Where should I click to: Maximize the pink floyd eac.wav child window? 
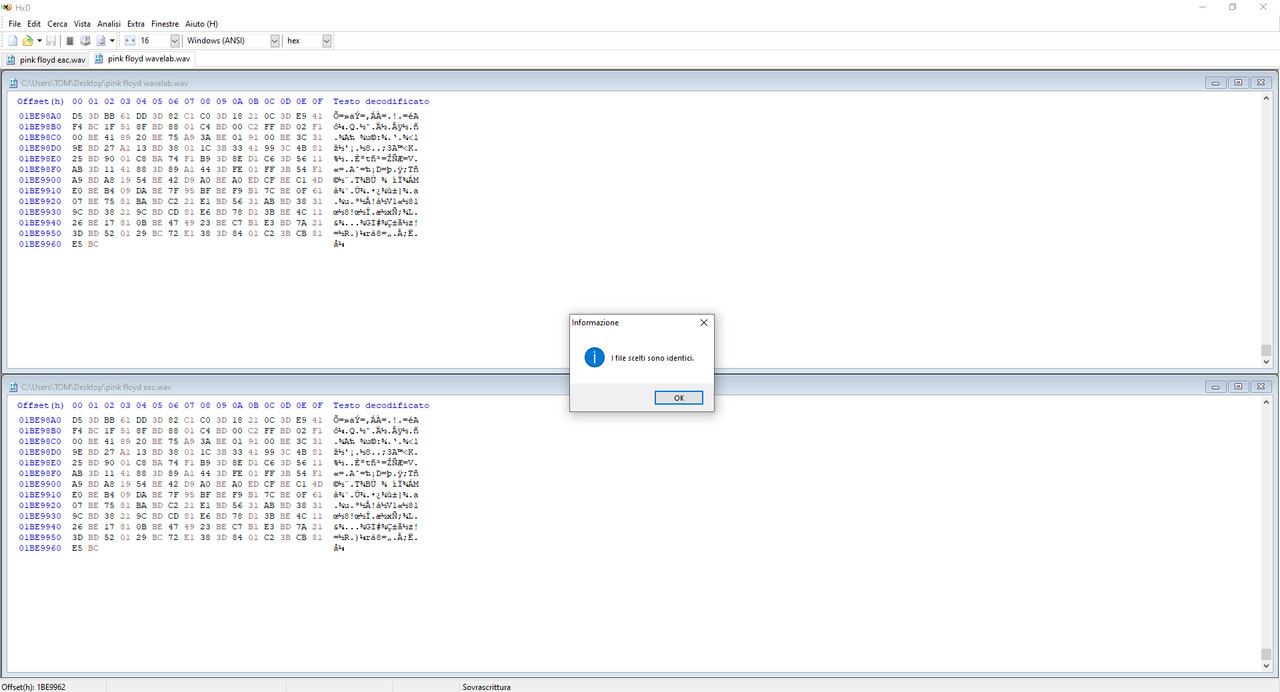pos(1238,386)
